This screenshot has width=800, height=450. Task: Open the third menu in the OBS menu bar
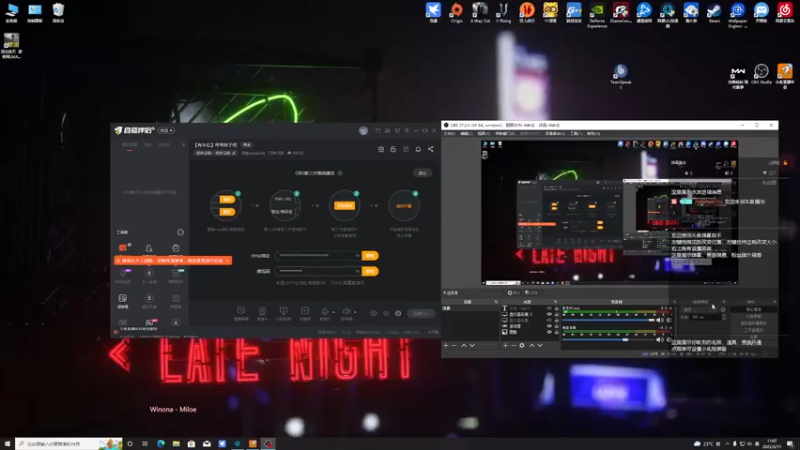point(484,134)
